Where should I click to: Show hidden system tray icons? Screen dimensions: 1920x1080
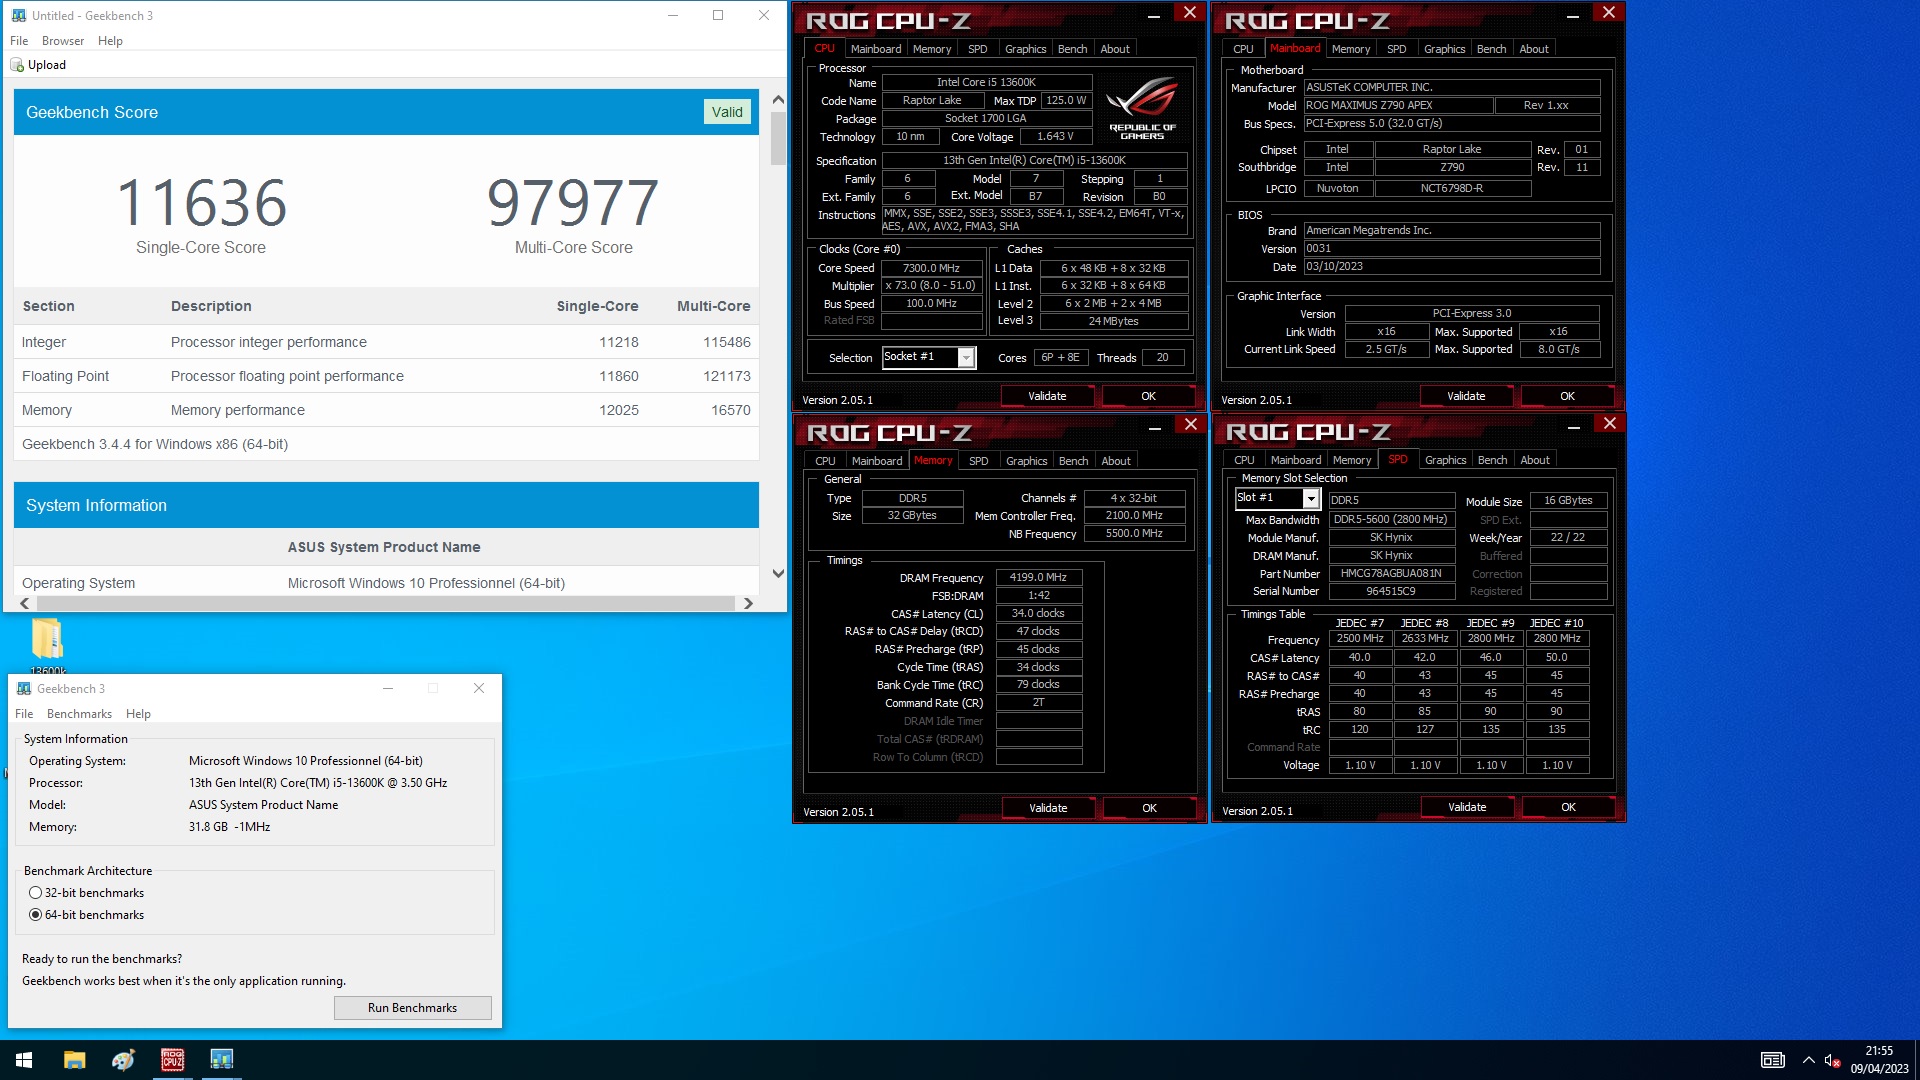pyautogui.click(x=1808, y=1060)
